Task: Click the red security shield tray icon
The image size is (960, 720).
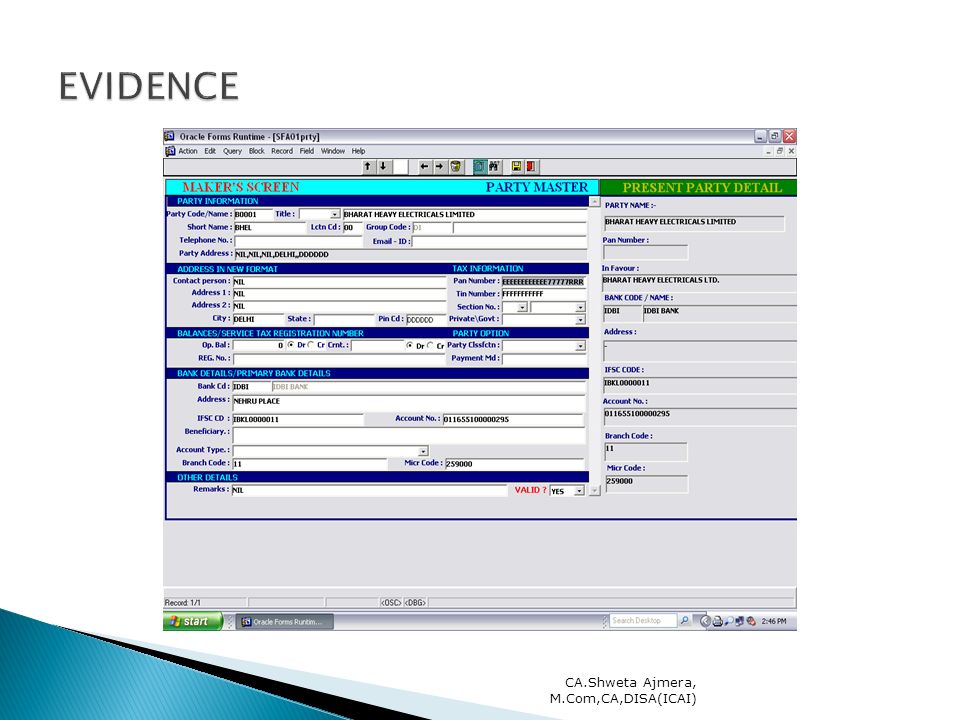Action: (751, 621)
